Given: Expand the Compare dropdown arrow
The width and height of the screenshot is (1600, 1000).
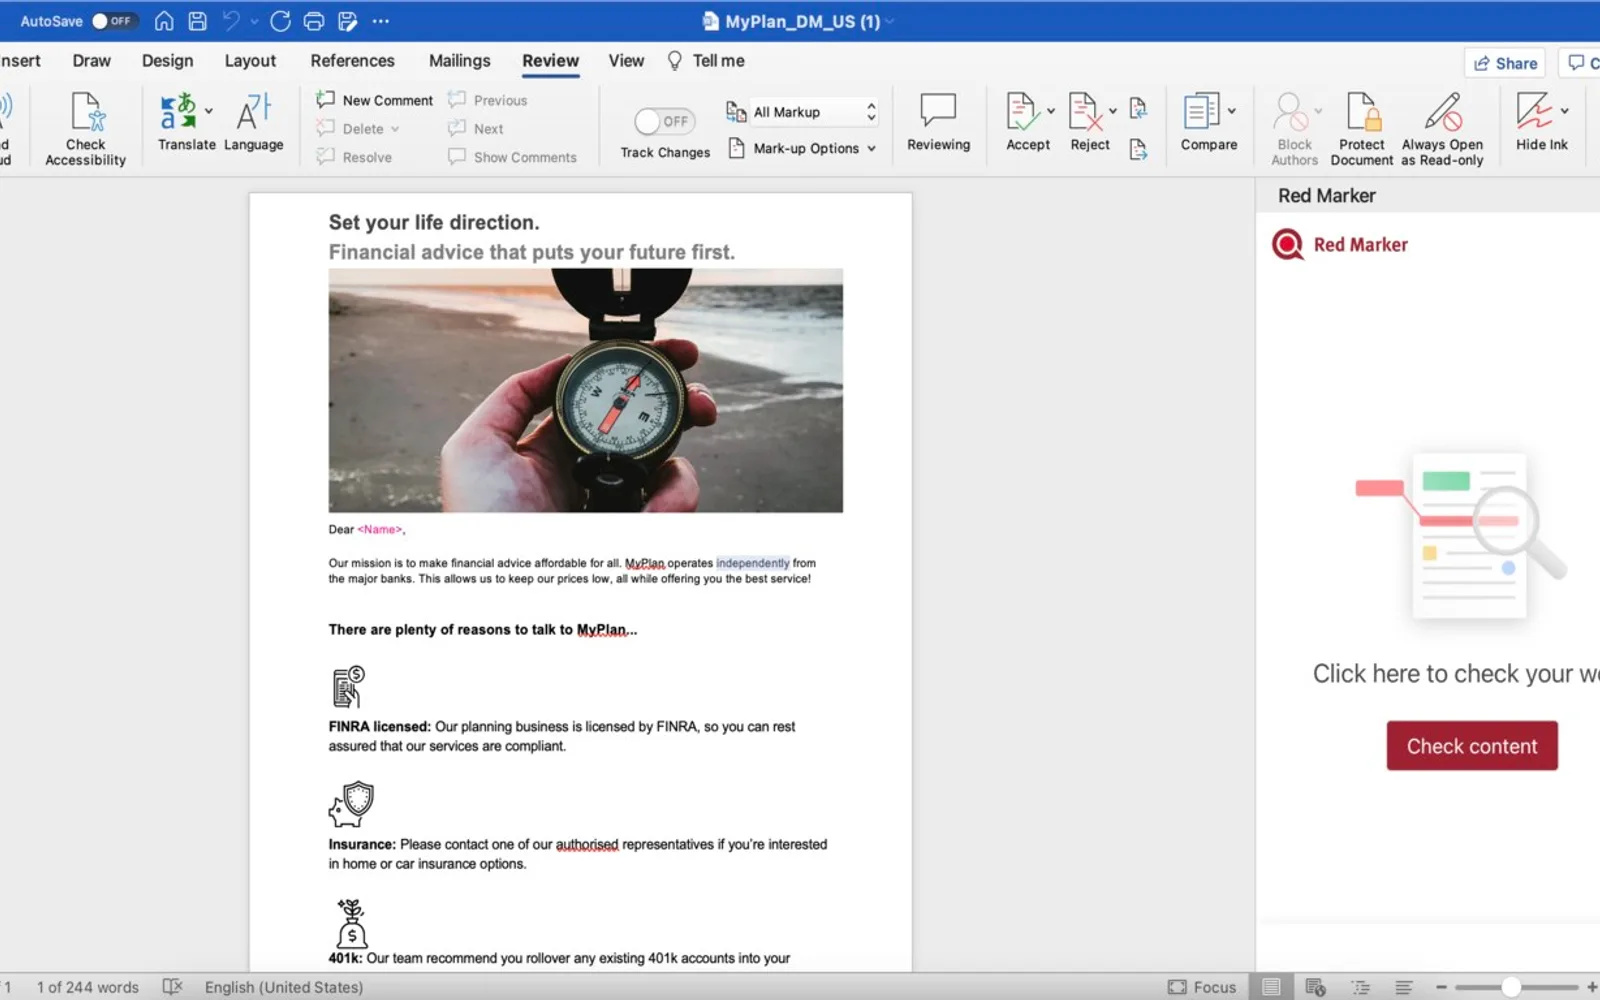Looking at the screenshot, I should tap(1232, 111).
